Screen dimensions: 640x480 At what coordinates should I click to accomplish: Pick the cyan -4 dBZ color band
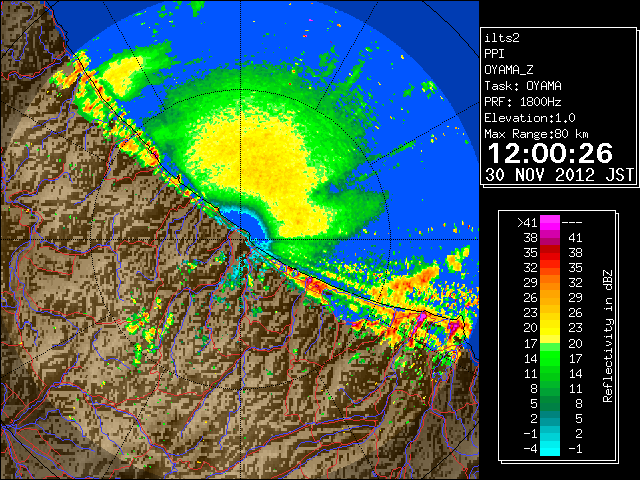(550, 449)
